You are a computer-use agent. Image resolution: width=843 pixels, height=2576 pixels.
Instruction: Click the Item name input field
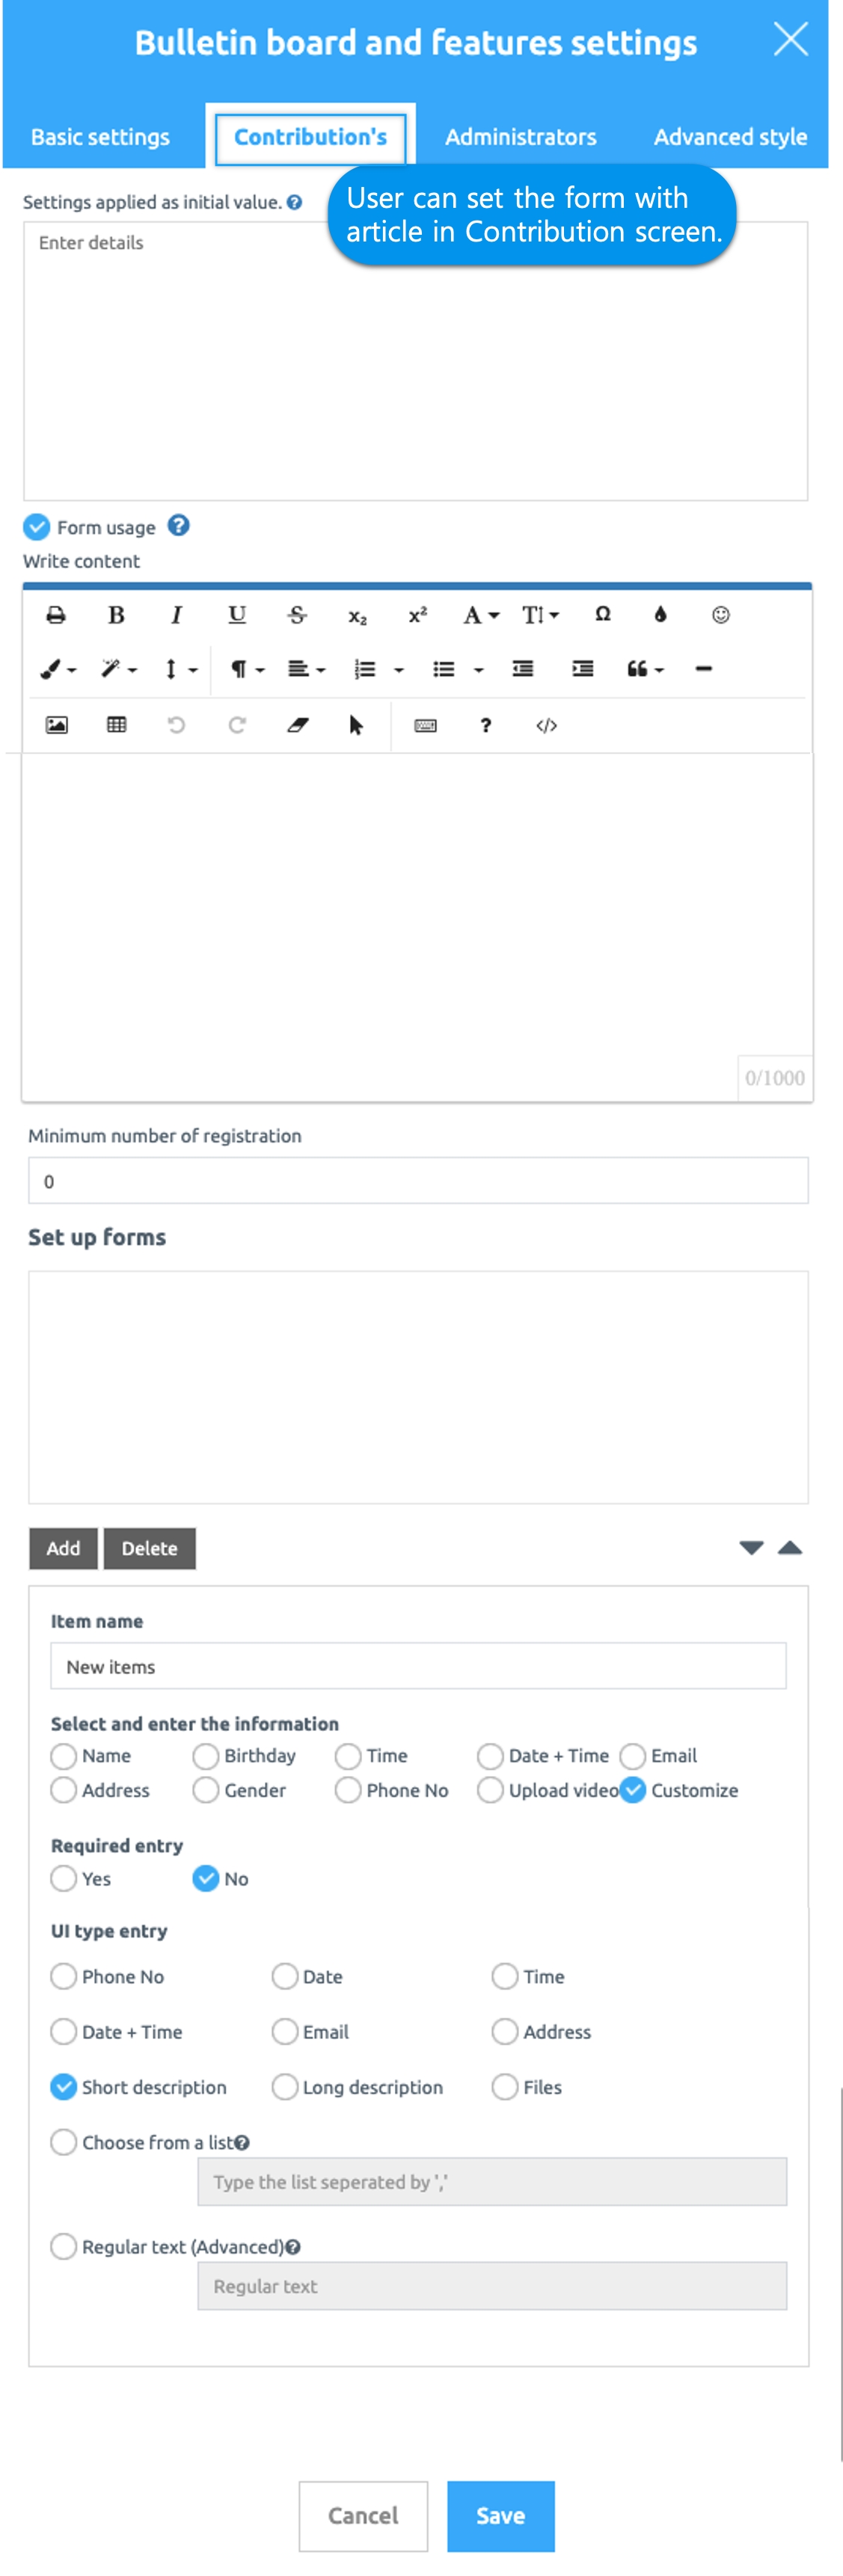tap(418, 1666)
